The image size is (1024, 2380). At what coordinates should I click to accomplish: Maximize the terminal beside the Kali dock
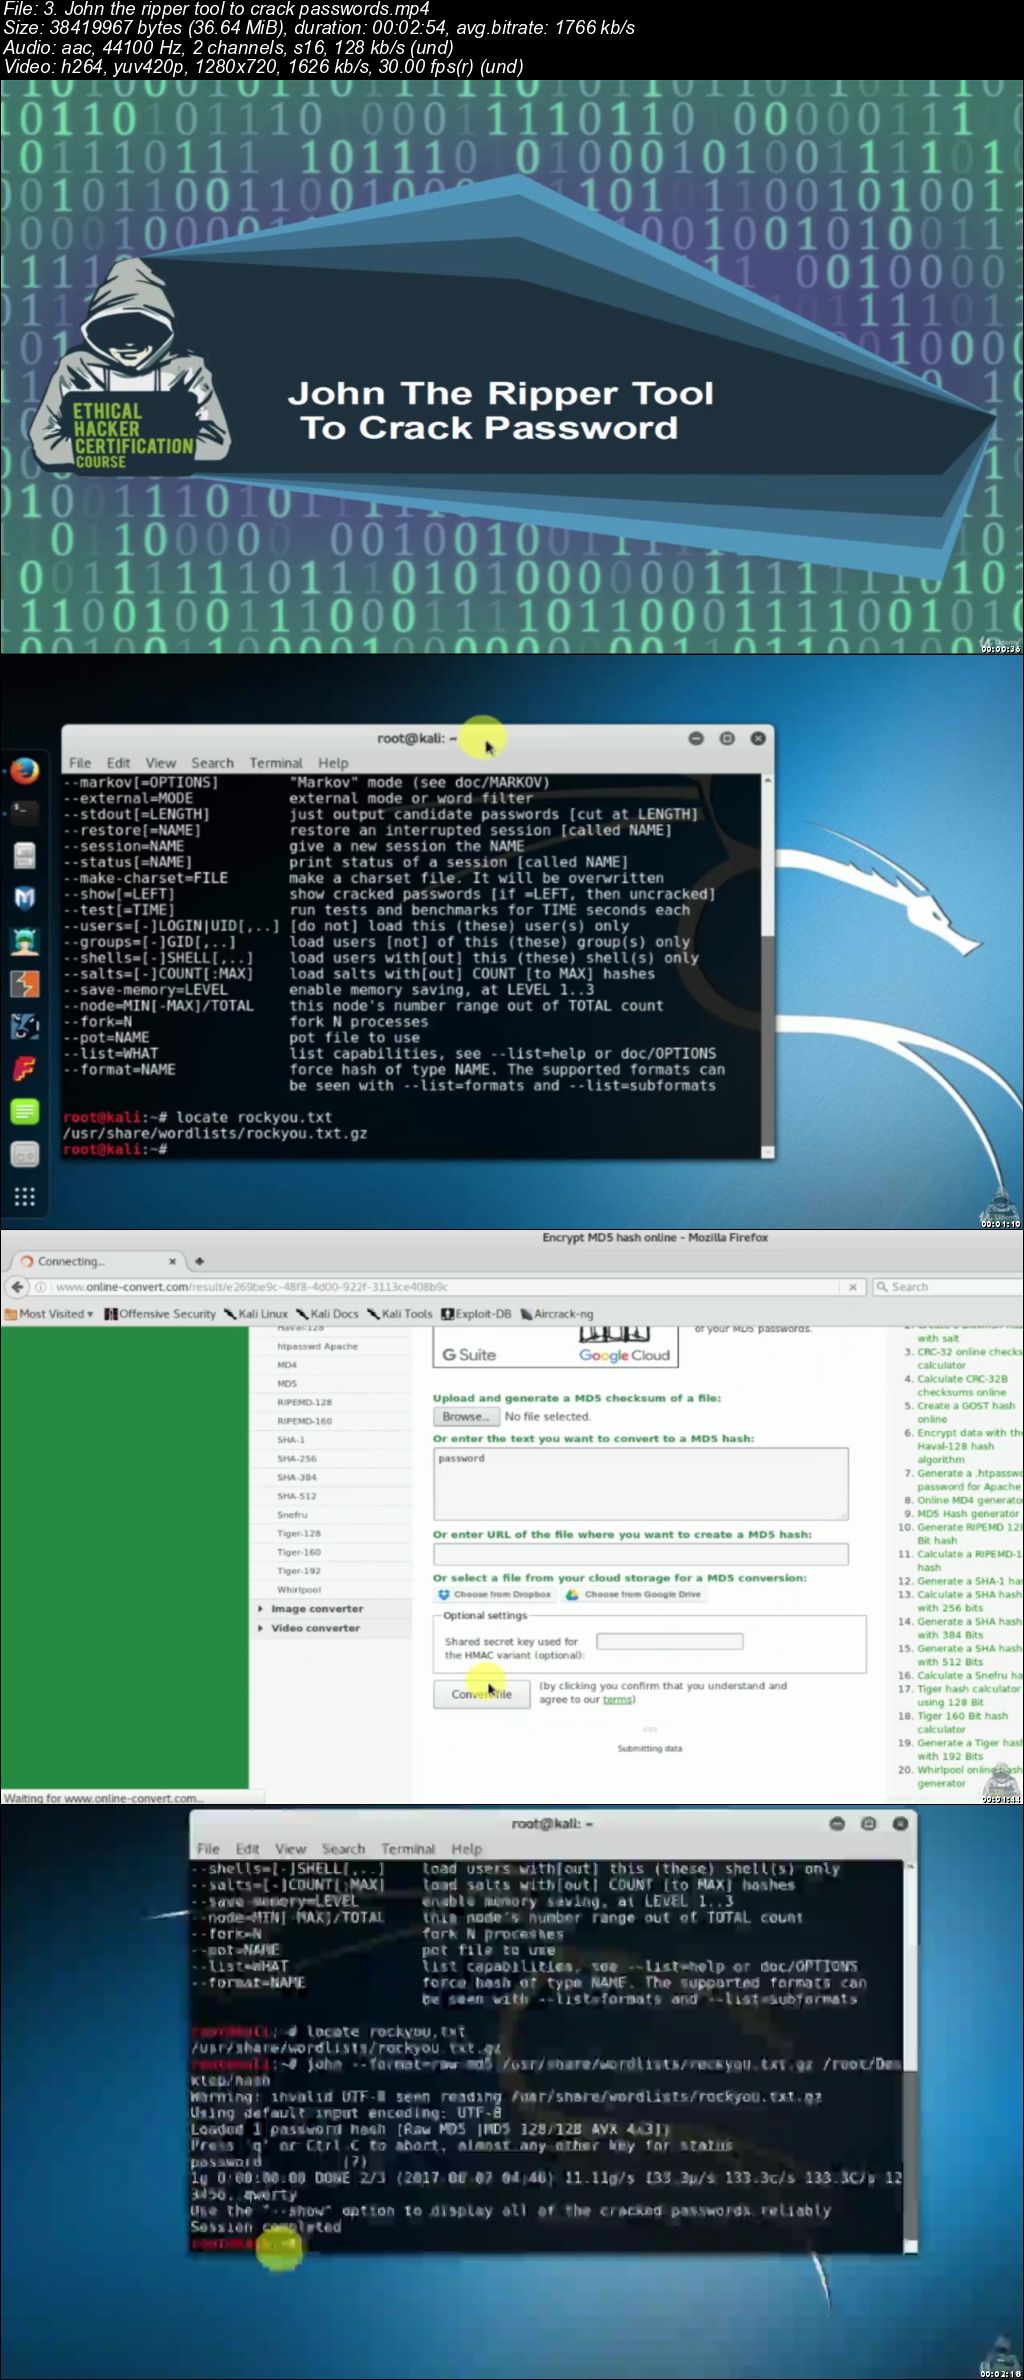click(x=727, y=738)
